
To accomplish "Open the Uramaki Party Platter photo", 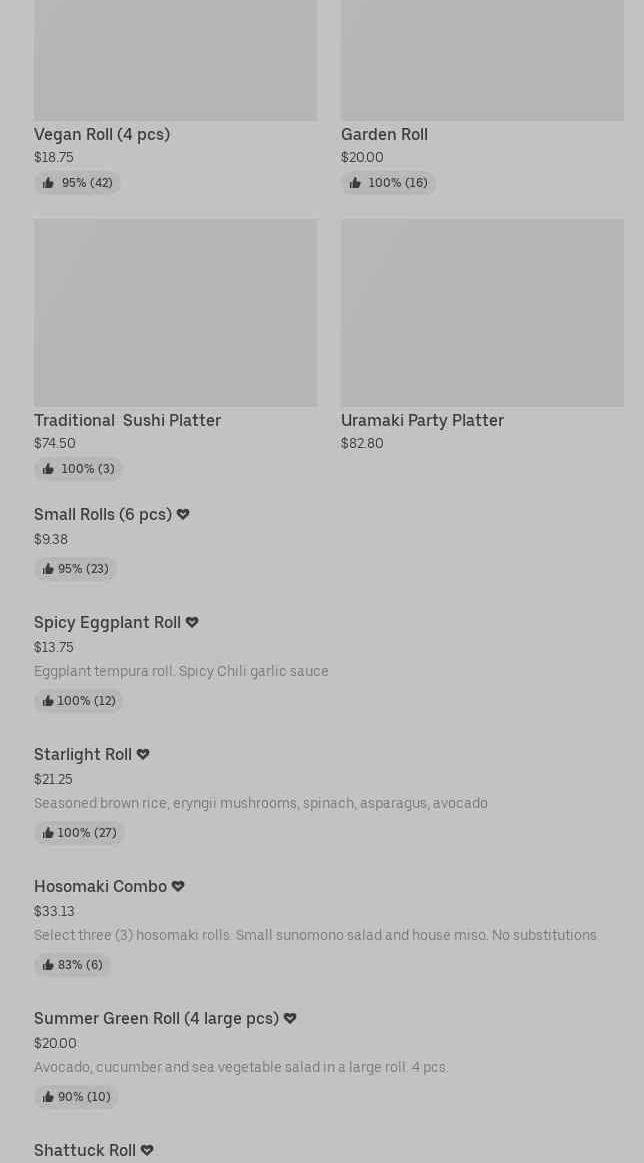I will tap(482, 312).
